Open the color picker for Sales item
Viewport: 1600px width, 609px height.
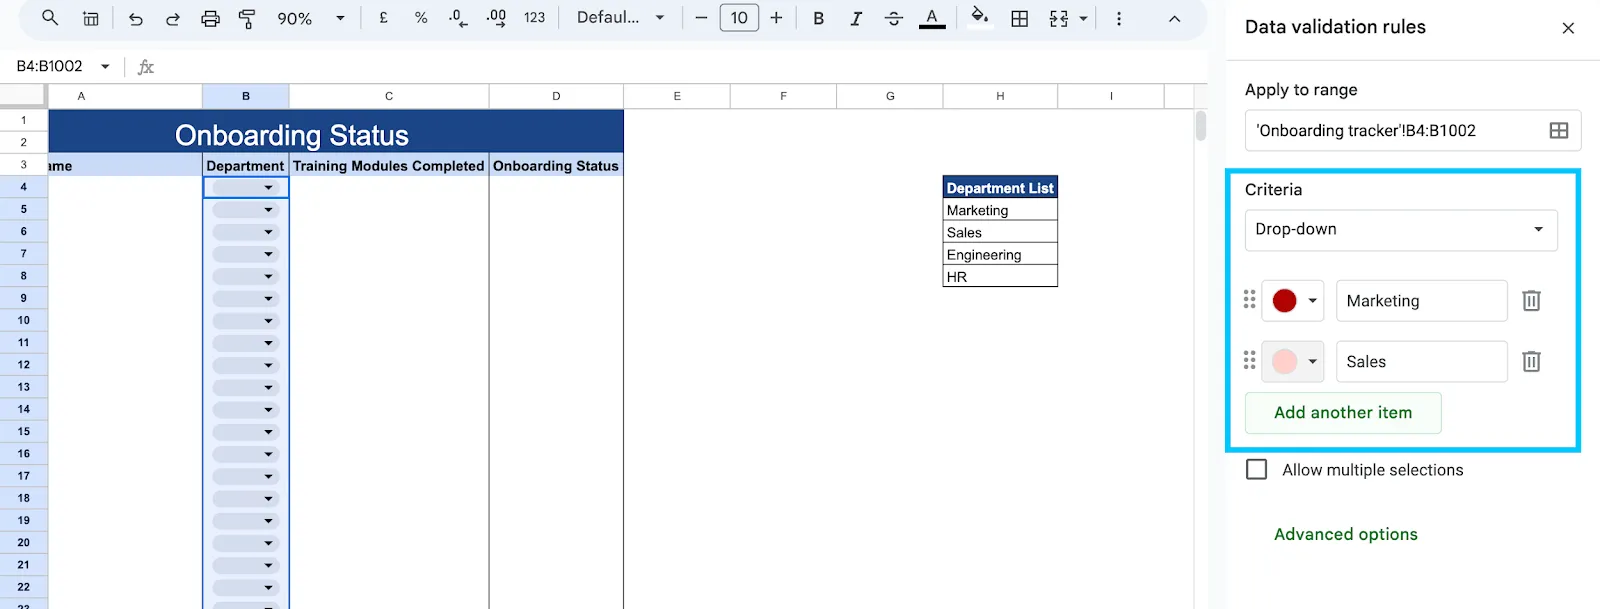tap(1293, 361)
